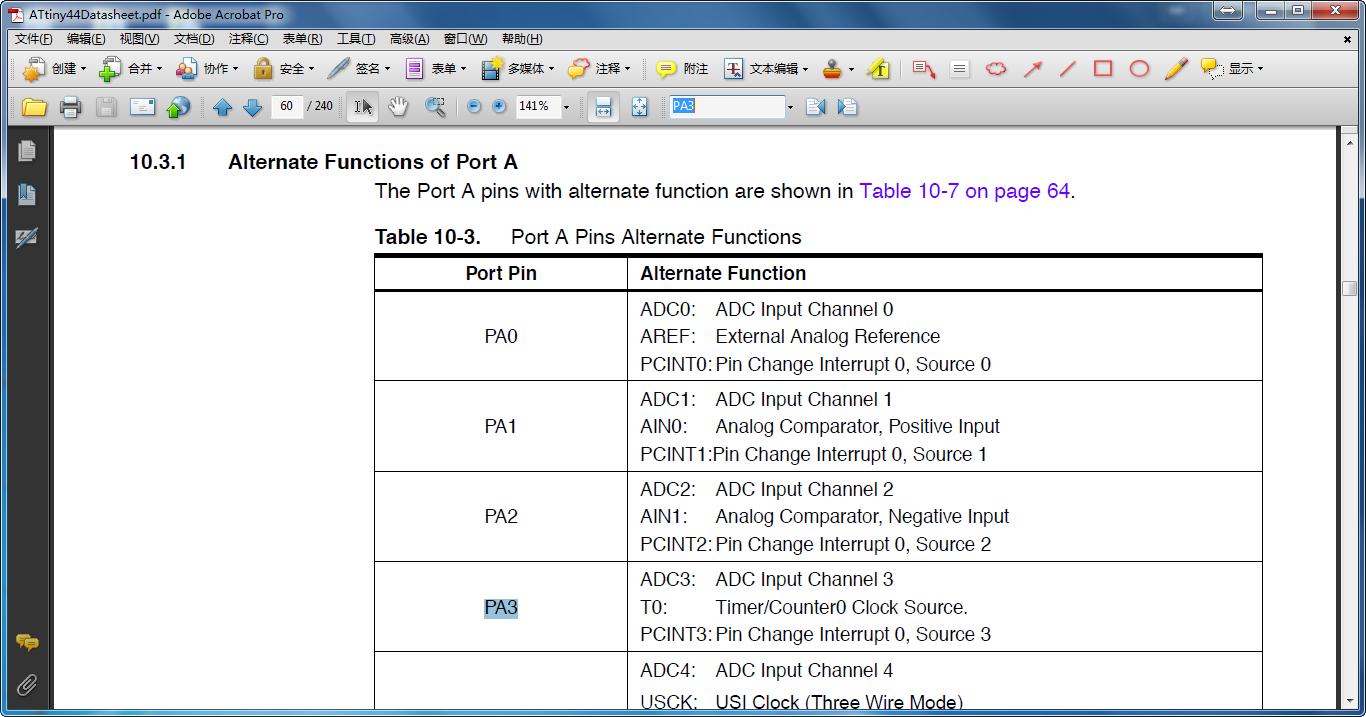Select the arrow drawing tool
This screenshot has width=1366, height=717.
pos(1032,69)
